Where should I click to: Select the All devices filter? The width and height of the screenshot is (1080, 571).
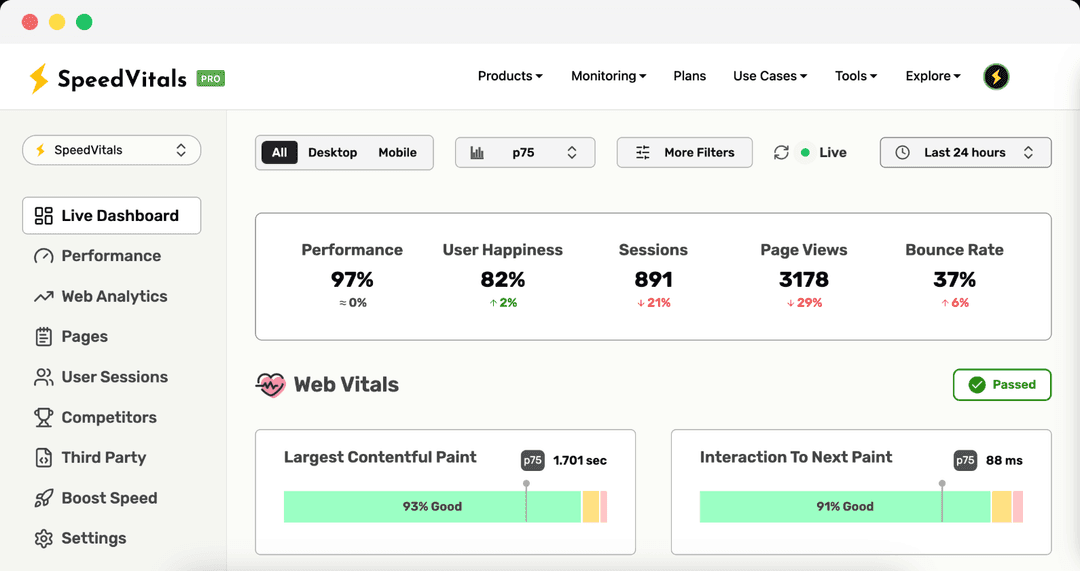click(279, 152)
